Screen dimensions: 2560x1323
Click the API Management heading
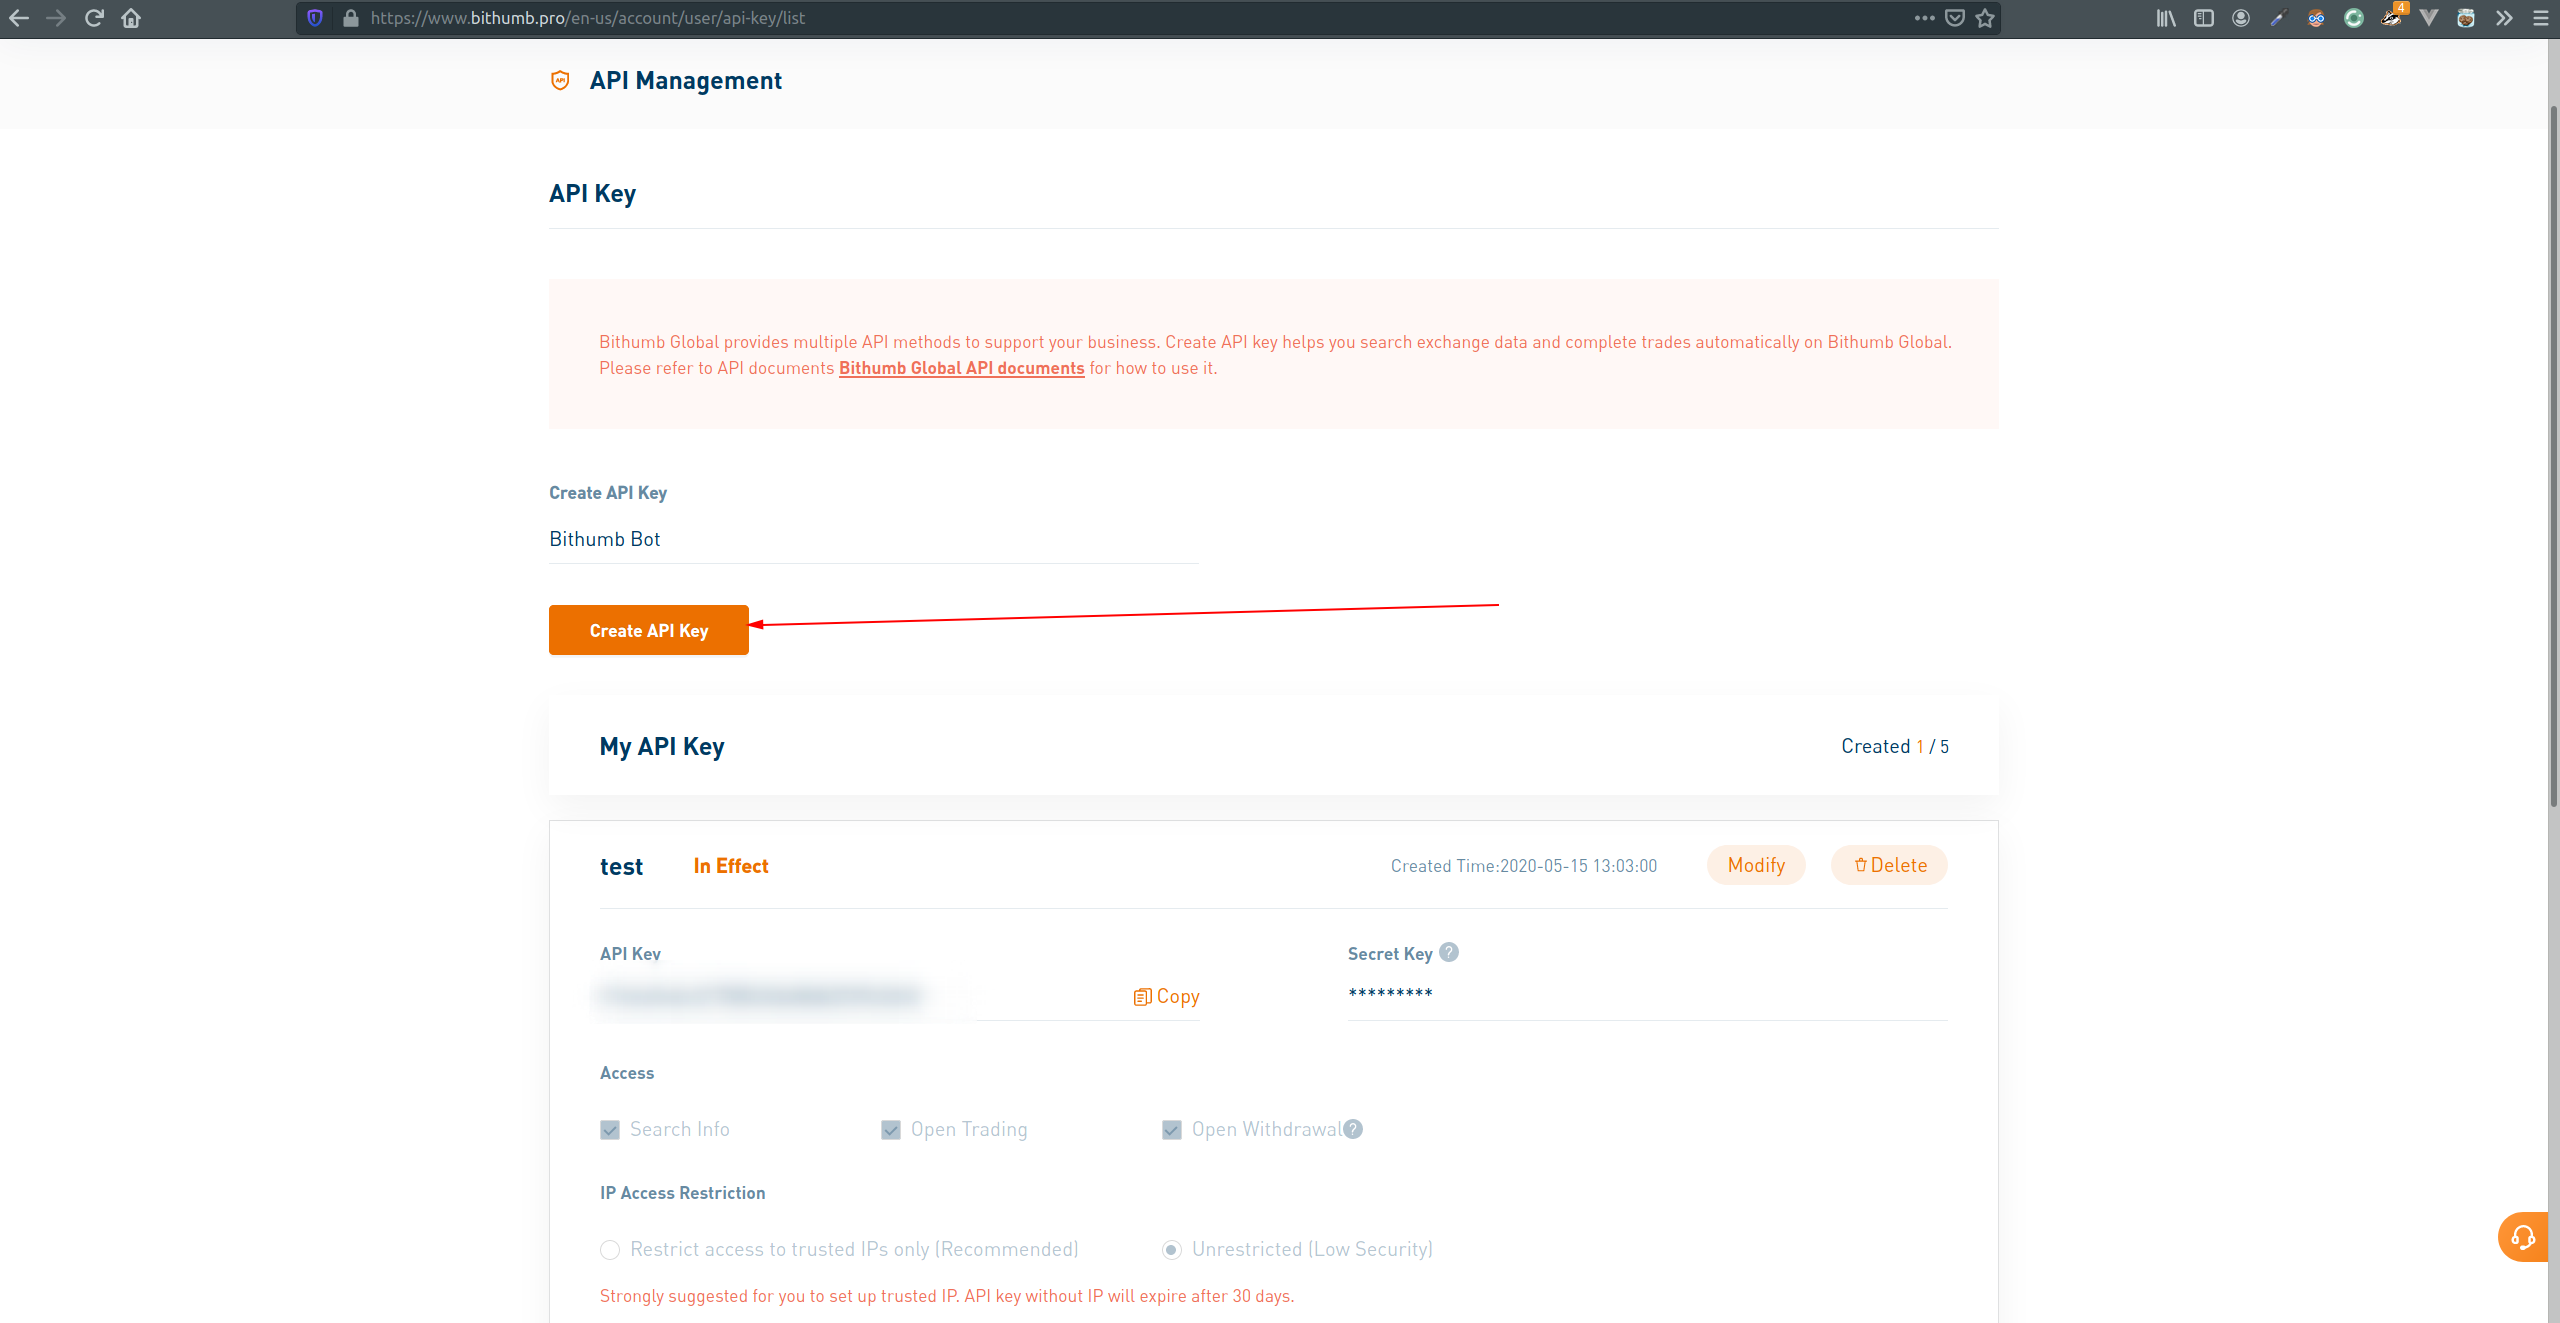pyautogui.click(x=686, y=81)
